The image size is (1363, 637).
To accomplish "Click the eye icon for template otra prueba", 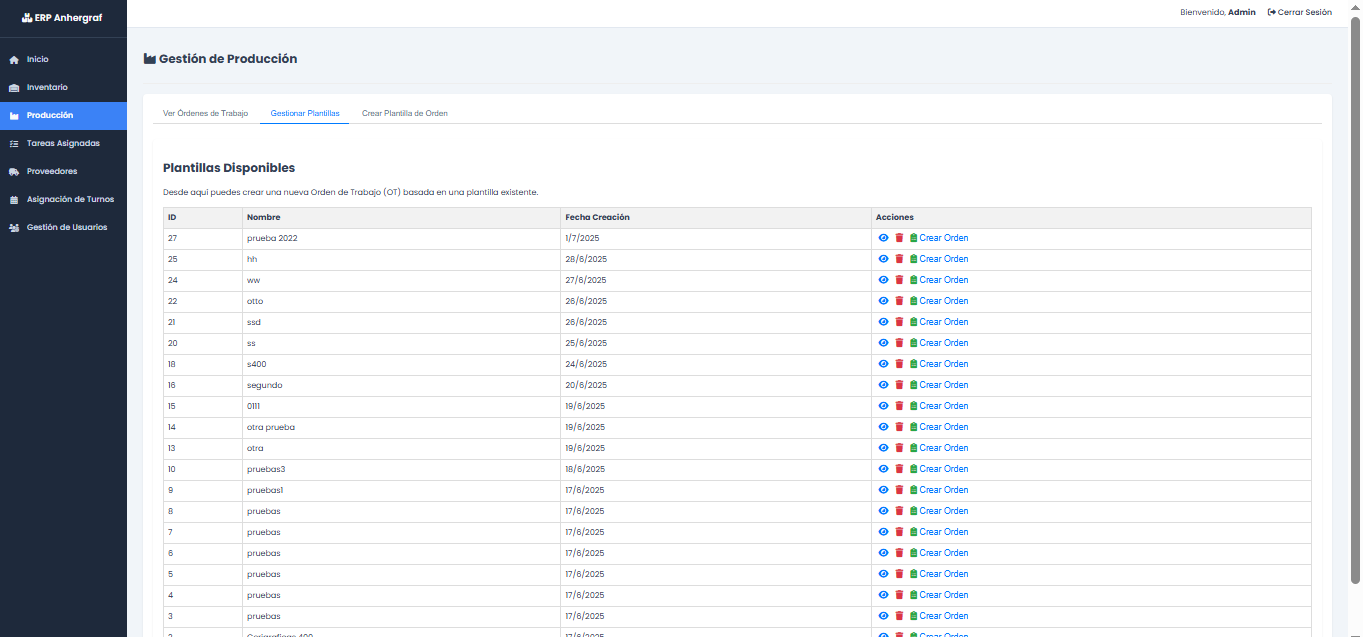I will tap(883, 427).
